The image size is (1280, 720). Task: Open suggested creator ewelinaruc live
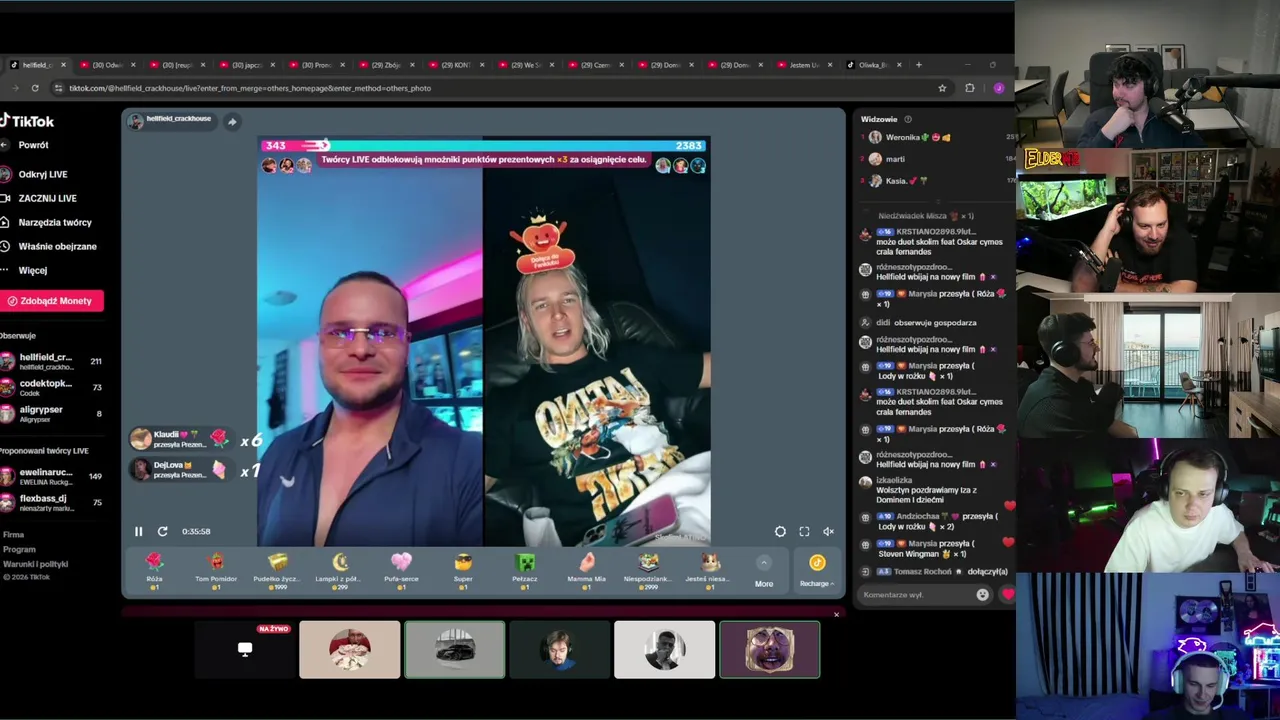click(51, 476)
